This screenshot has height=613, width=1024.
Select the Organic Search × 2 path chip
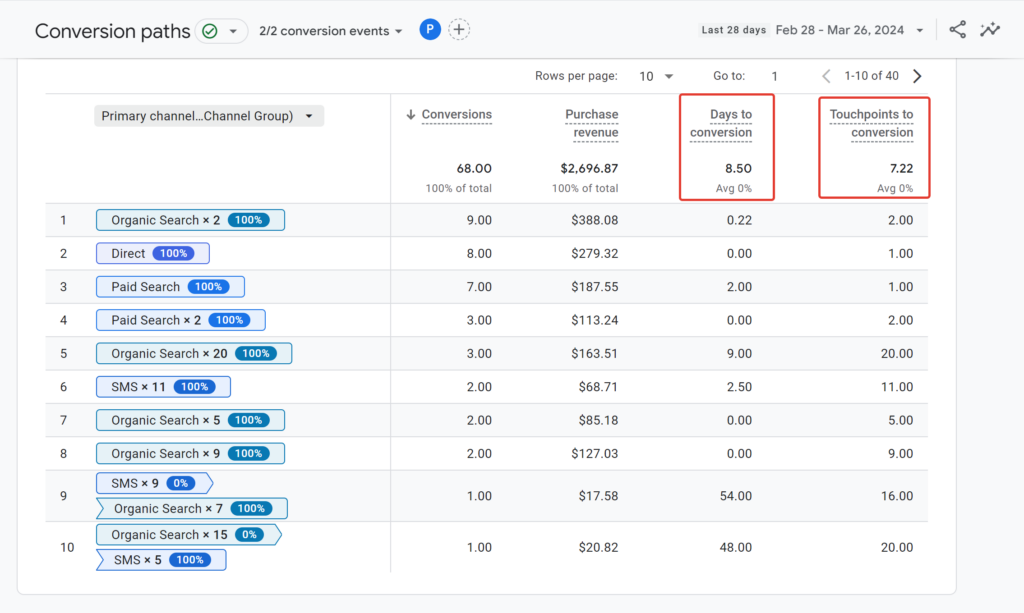click(x=190, y=220)
